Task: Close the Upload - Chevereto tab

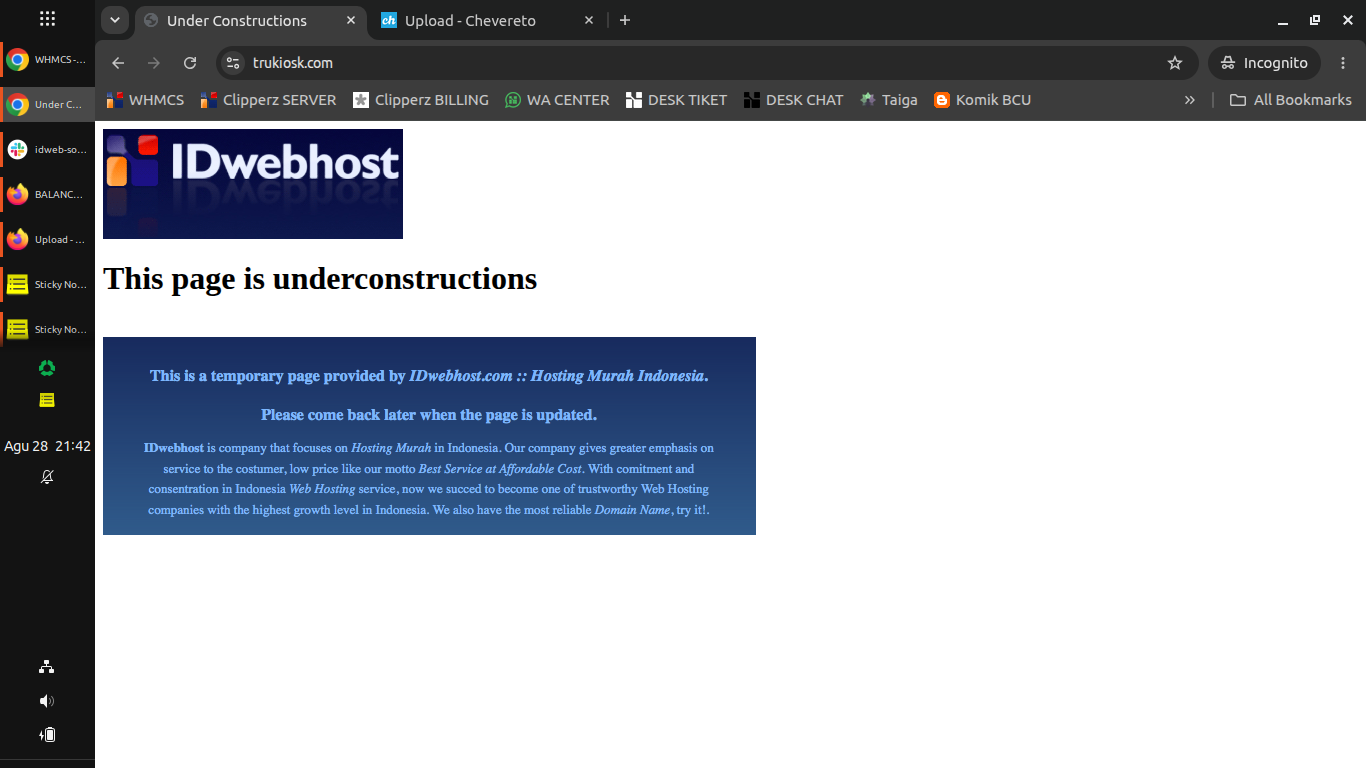Action: 589,20
